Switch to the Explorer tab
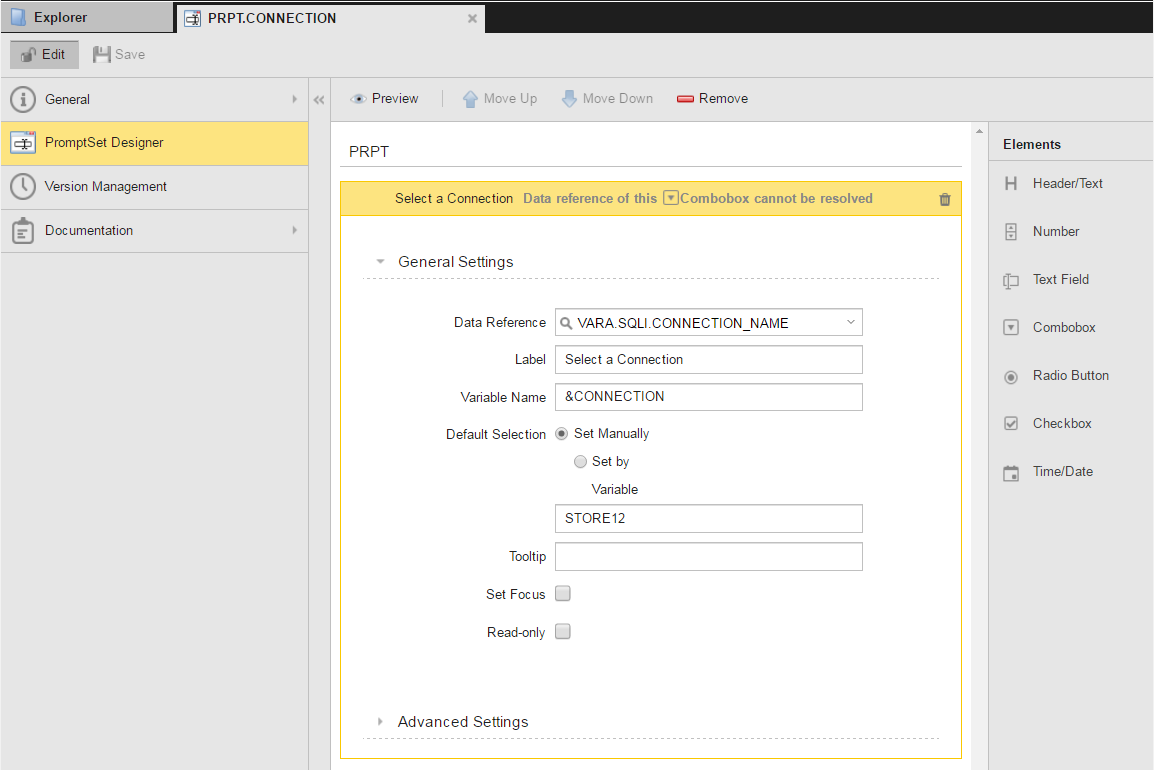The image size is (1154, 770). tap(60, 18)
